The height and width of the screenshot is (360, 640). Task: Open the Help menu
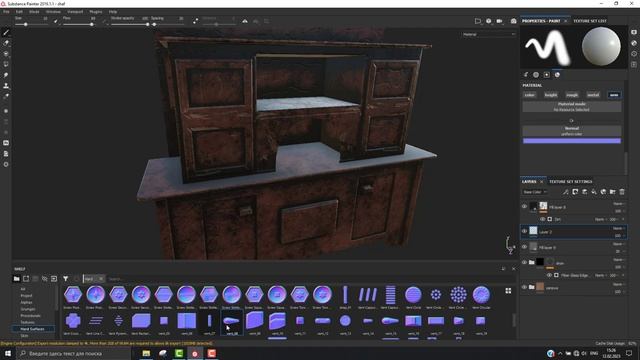113,12
